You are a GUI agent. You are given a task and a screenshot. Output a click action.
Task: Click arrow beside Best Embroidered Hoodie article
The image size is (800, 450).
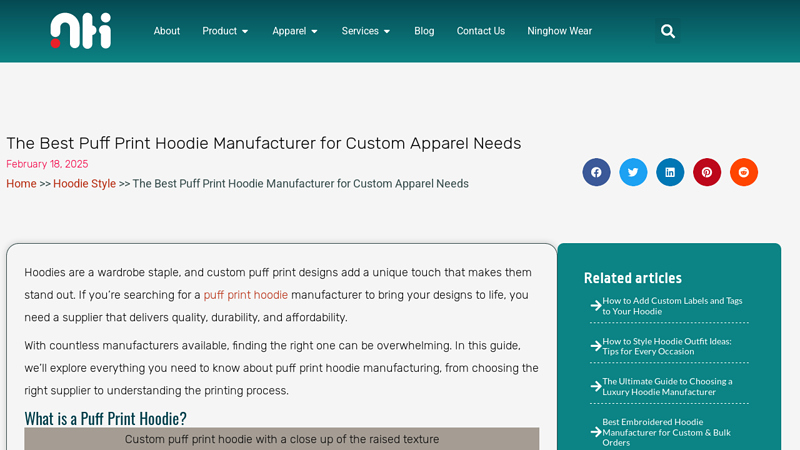pos(595,432)
